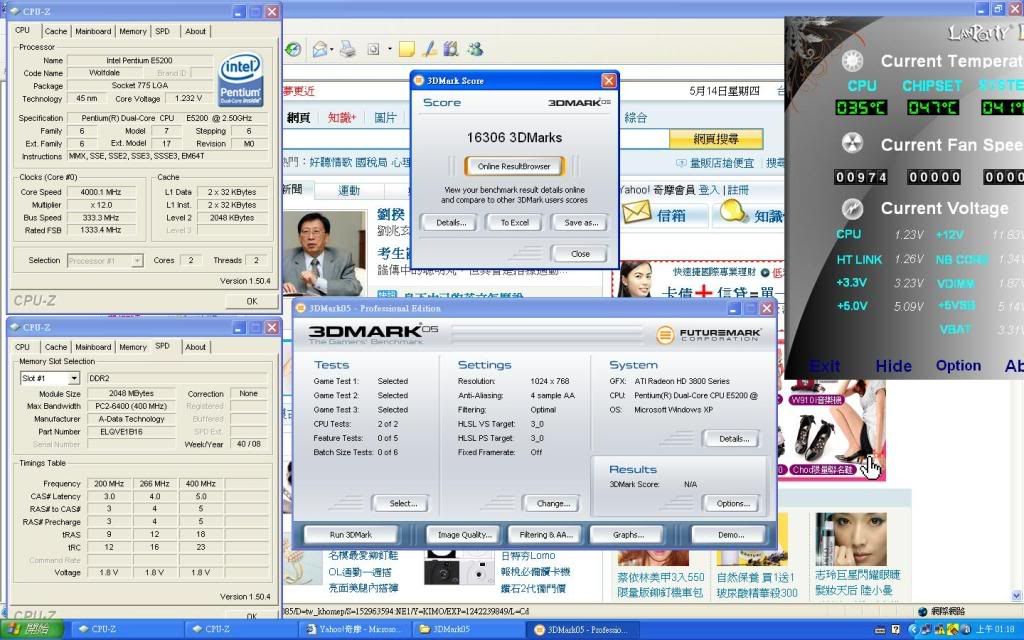Click the temperature sun icon in LanParty monitor
The image size is (1024, 640).
(x=852, y=61)
